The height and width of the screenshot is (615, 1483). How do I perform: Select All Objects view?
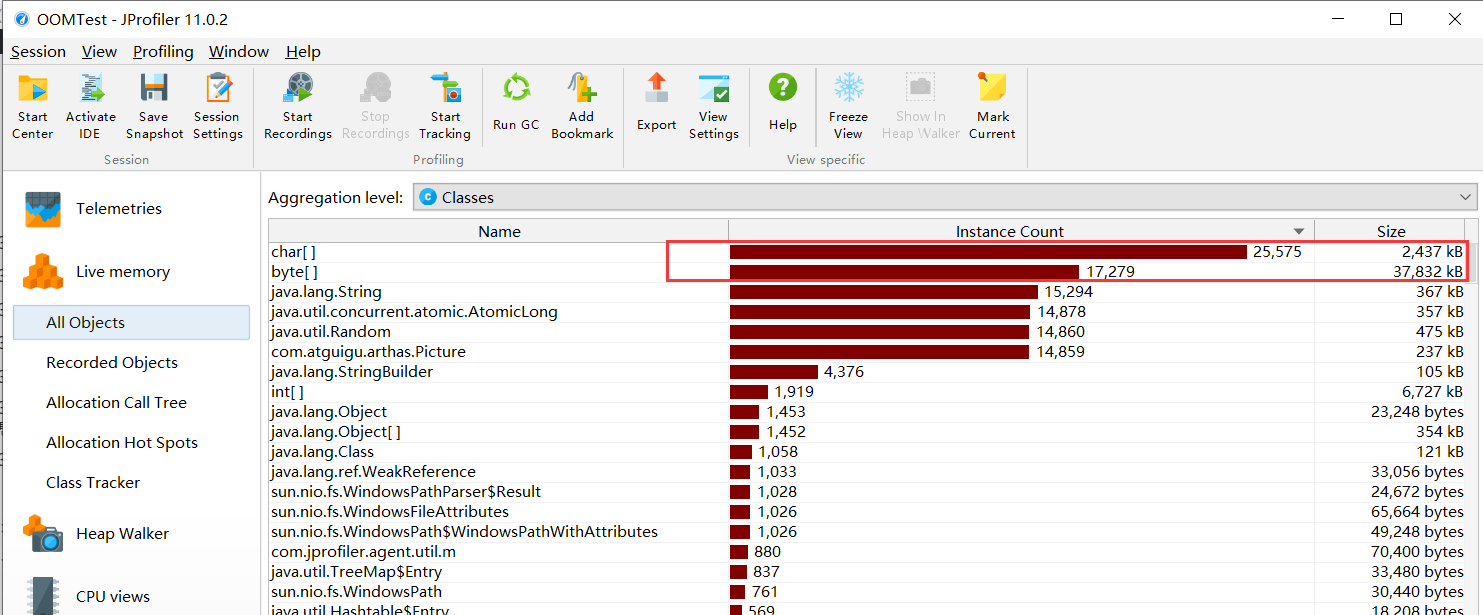pos(131,323)
